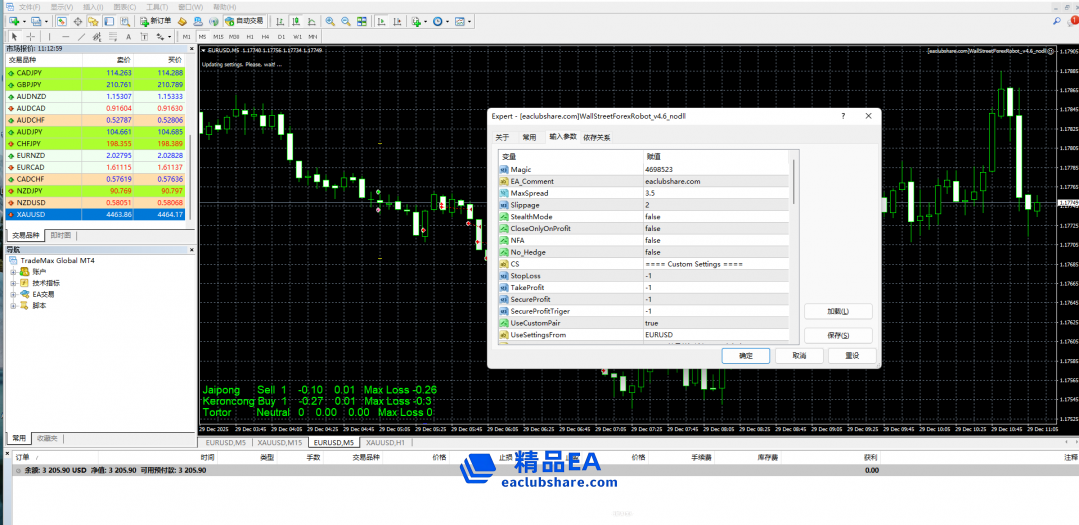Expand the 技术指标 (Indicators) tree node
1079x525 pixels.
coord(14,283)
